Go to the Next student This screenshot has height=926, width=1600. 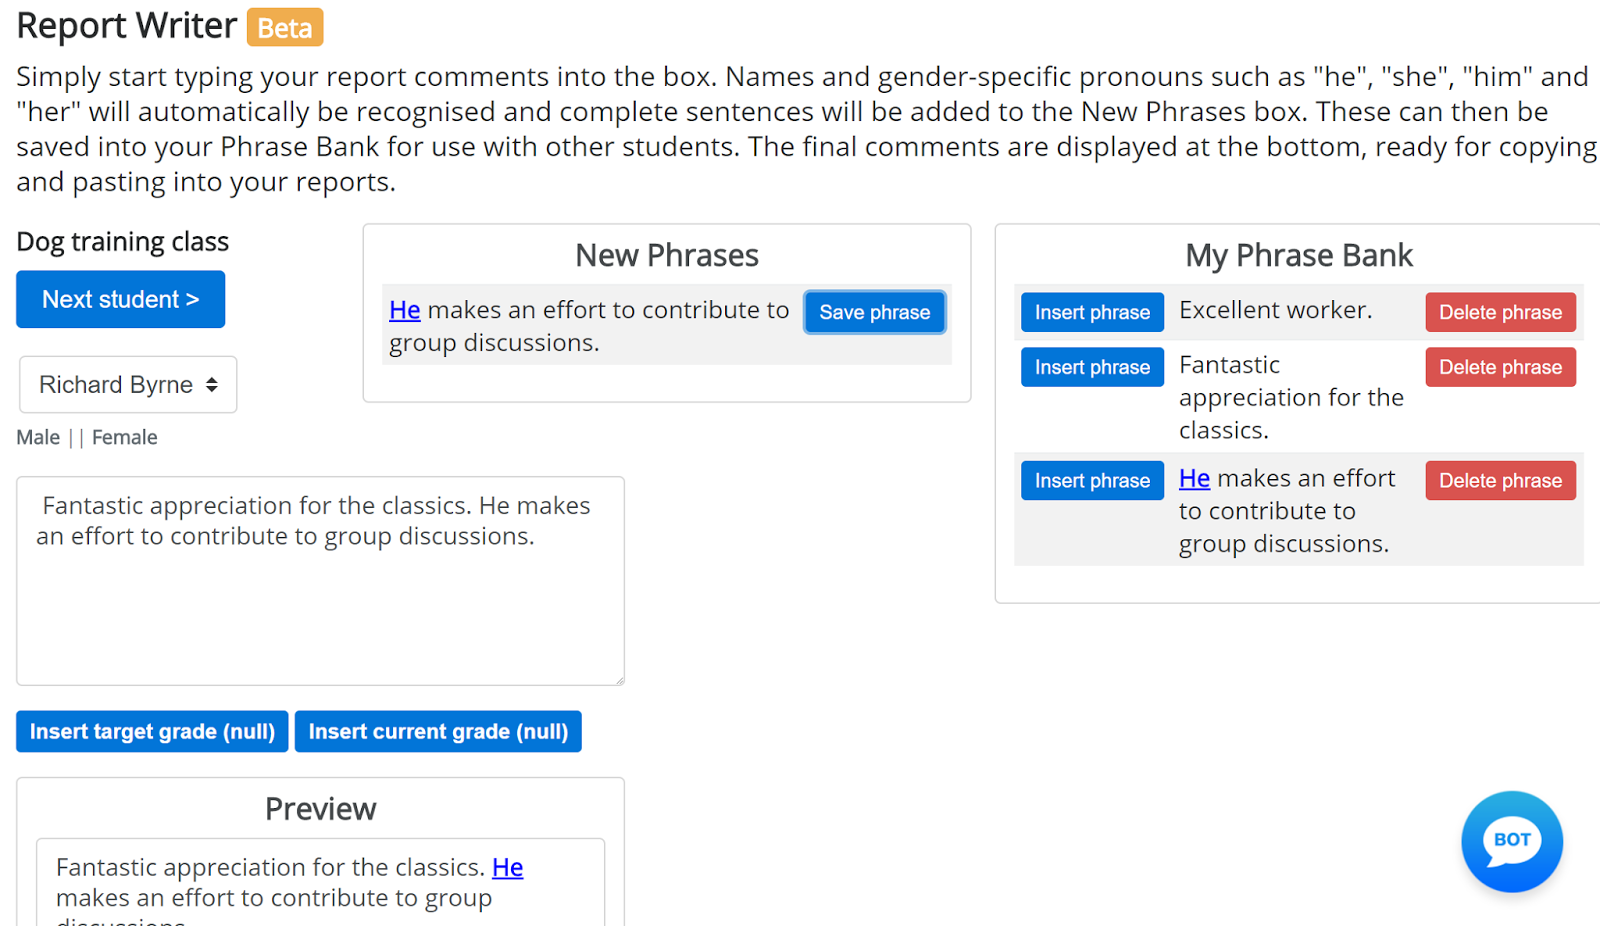[x=120, y=299]
